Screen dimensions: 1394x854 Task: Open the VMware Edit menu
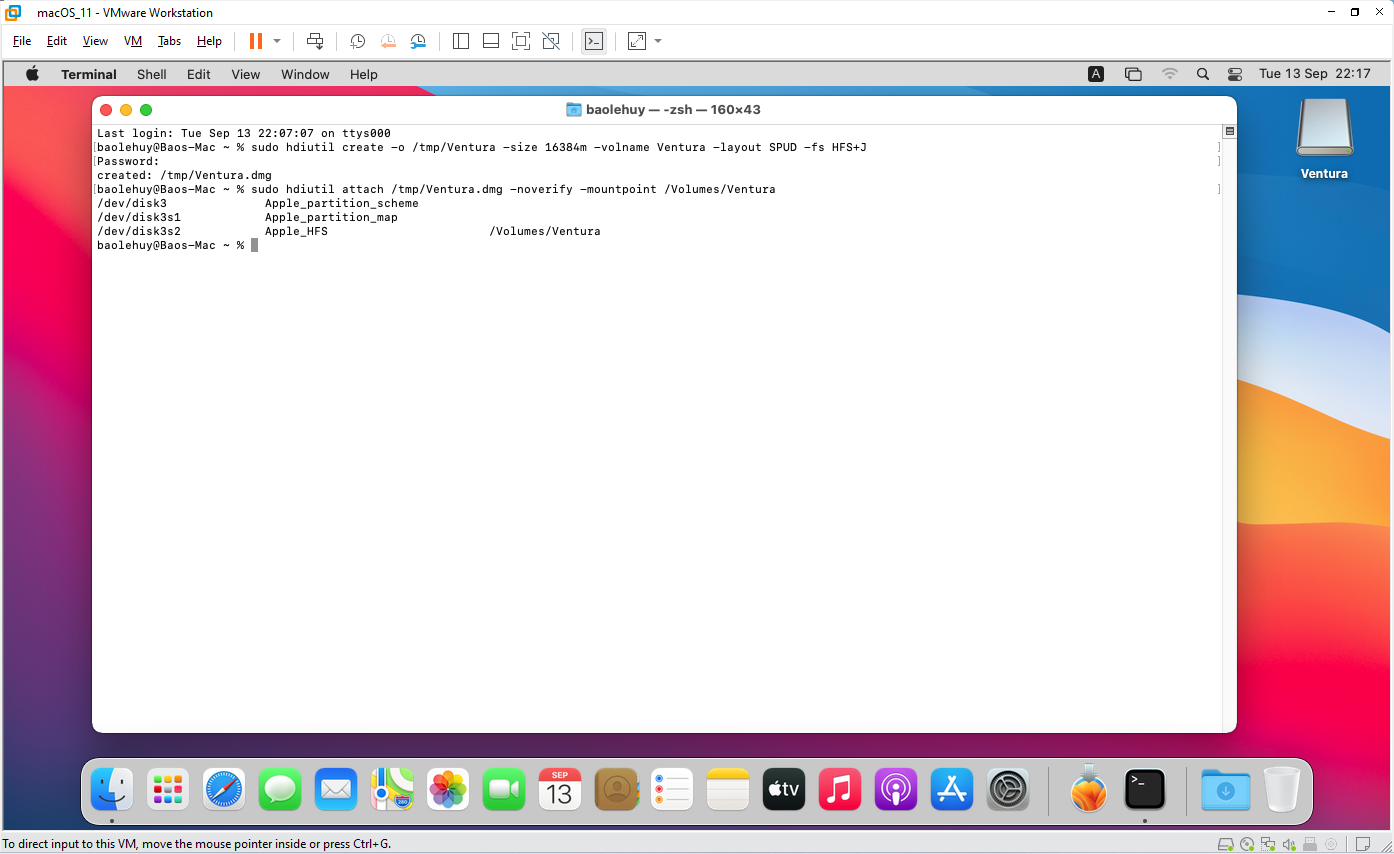[57, 41]
